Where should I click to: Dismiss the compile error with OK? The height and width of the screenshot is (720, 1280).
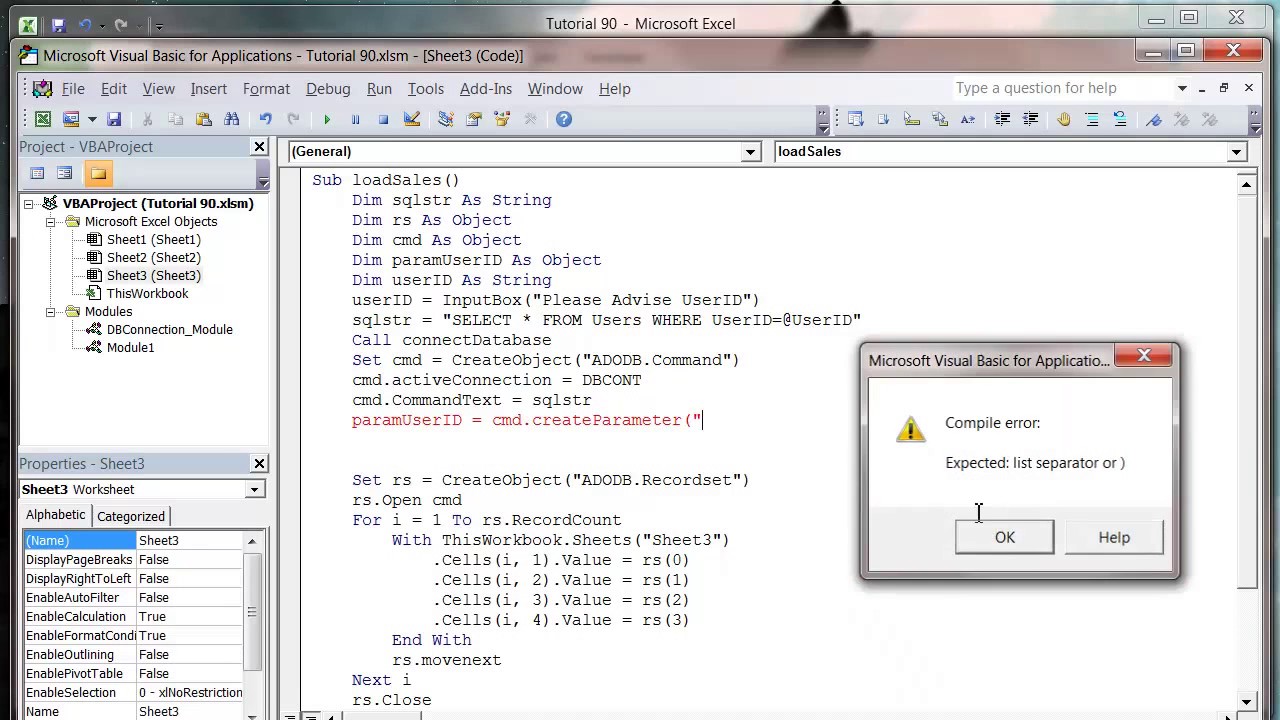coord(1004,537)
